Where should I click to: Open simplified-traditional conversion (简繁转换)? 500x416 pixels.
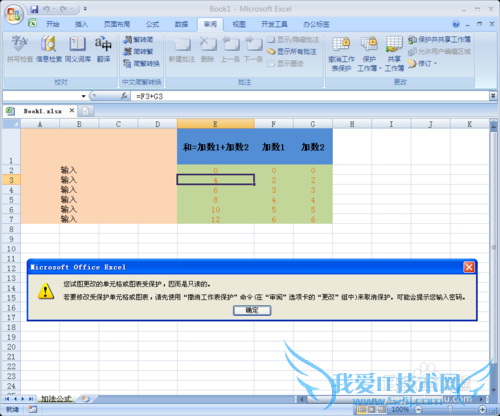(142, 63)
